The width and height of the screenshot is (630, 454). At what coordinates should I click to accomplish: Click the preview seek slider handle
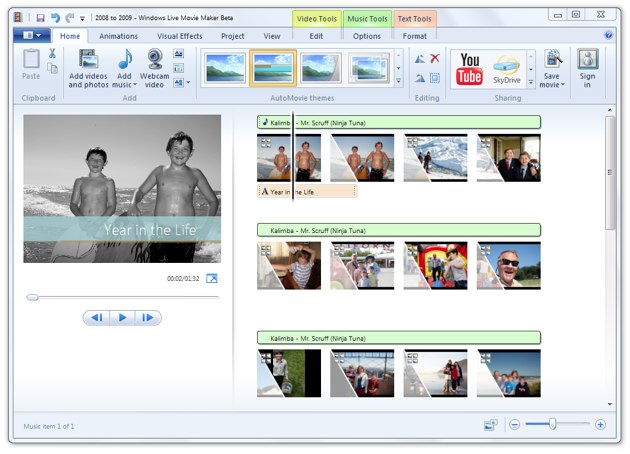point(33,297)
